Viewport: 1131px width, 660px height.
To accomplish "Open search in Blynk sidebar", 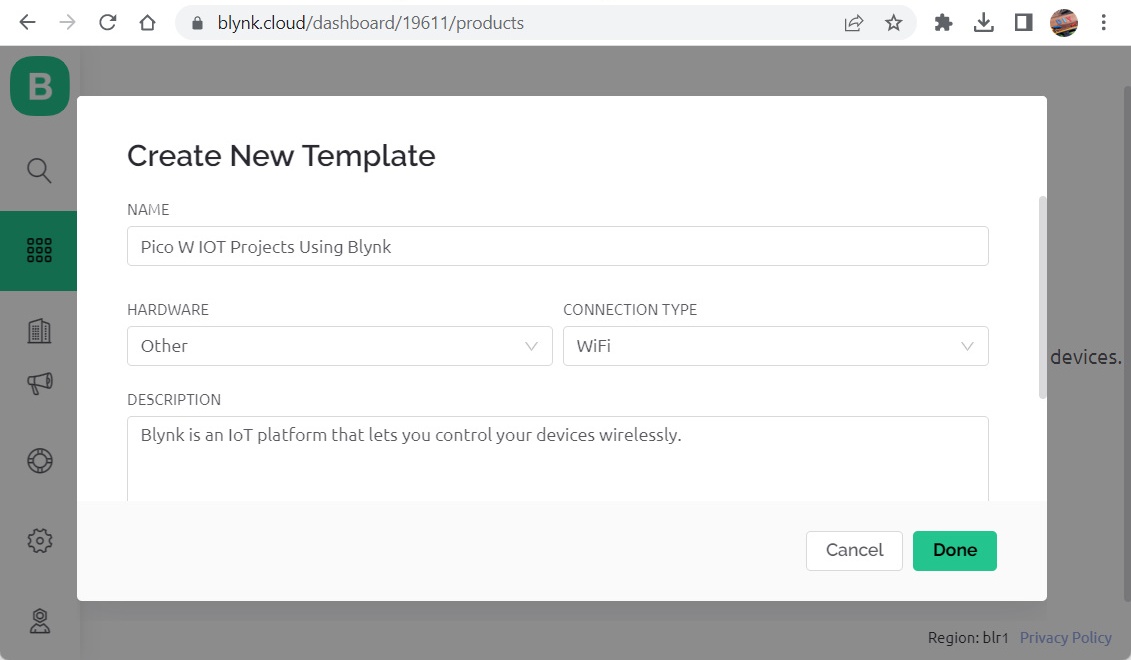I will (x=39, y=170).
